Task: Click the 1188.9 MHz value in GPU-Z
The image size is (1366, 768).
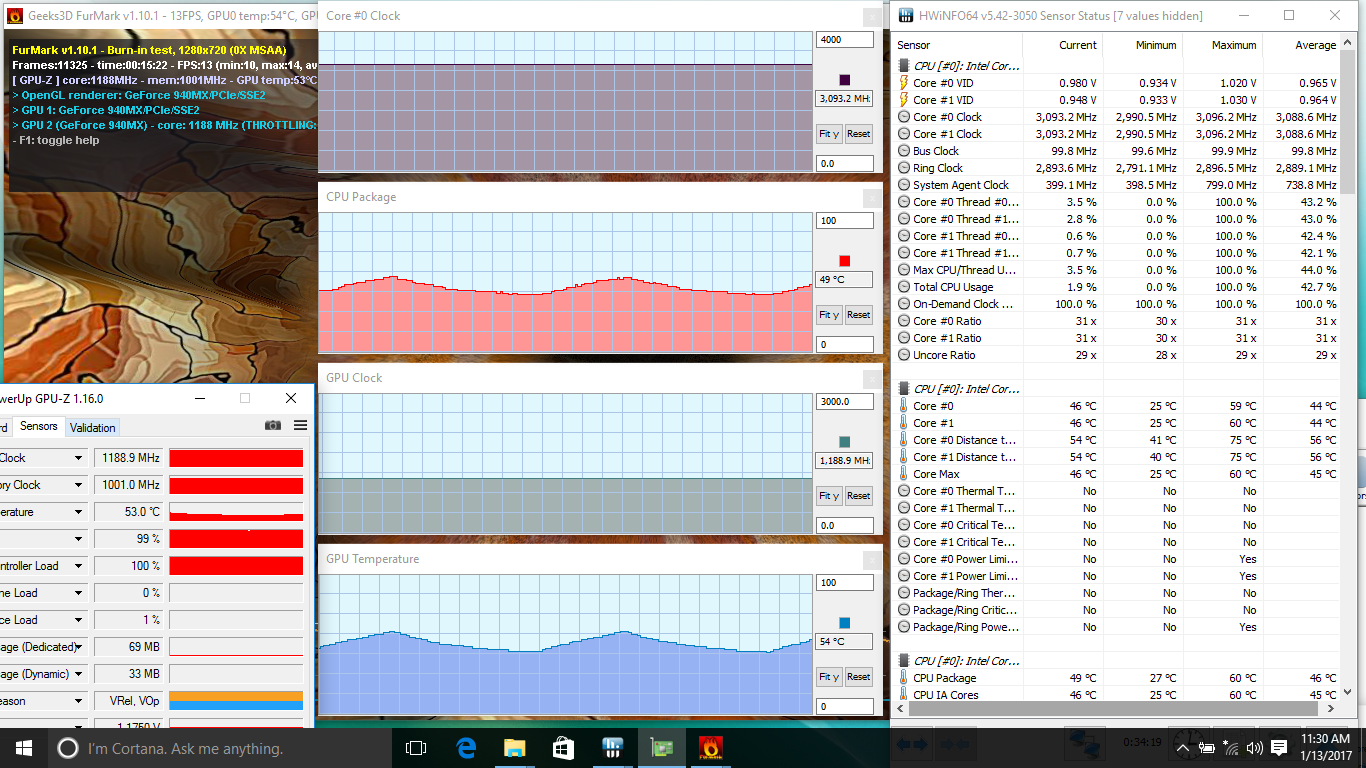Action: [129, 458]
